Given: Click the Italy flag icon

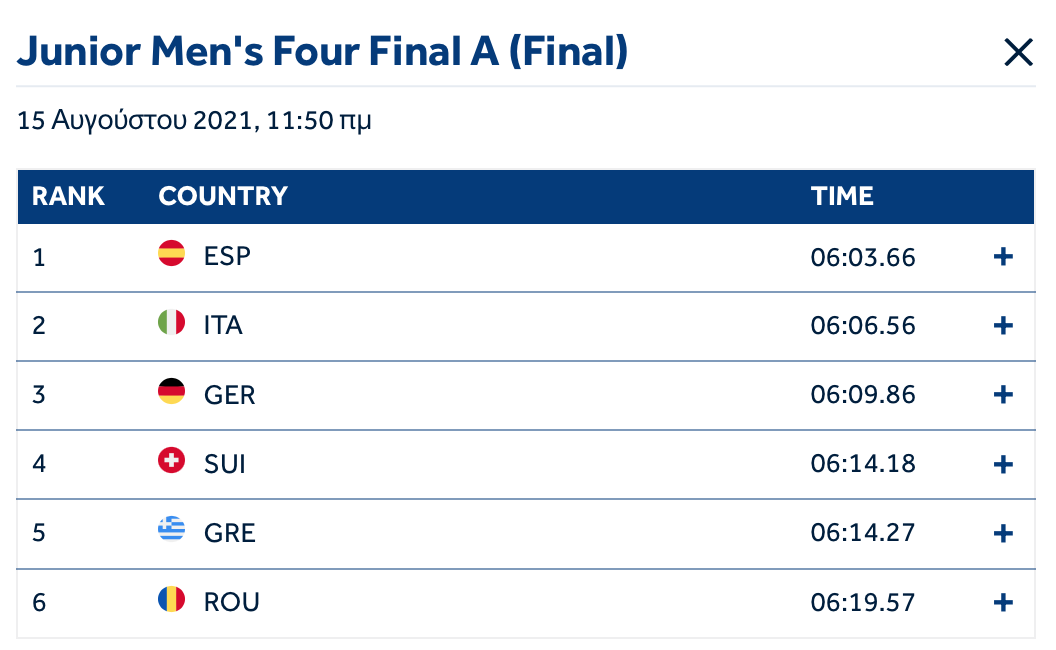Looking at the screenshot, I should (172, 323).
